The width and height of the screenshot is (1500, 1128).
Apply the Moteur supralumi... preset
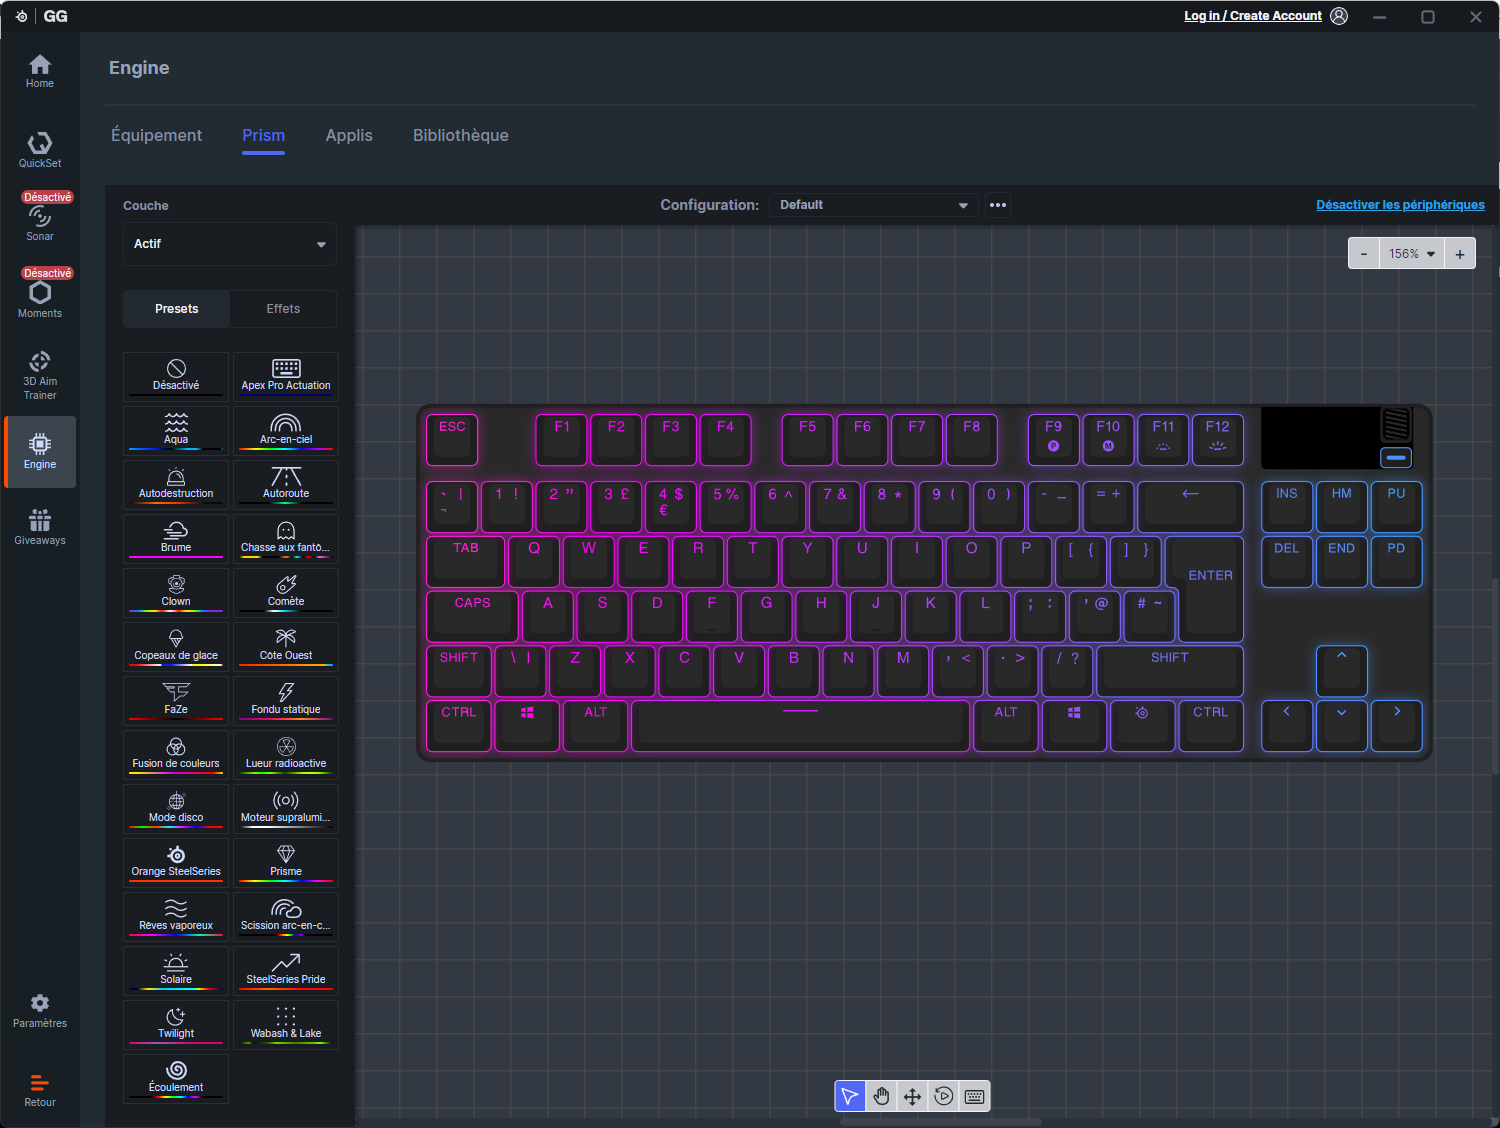coord(286,808)
